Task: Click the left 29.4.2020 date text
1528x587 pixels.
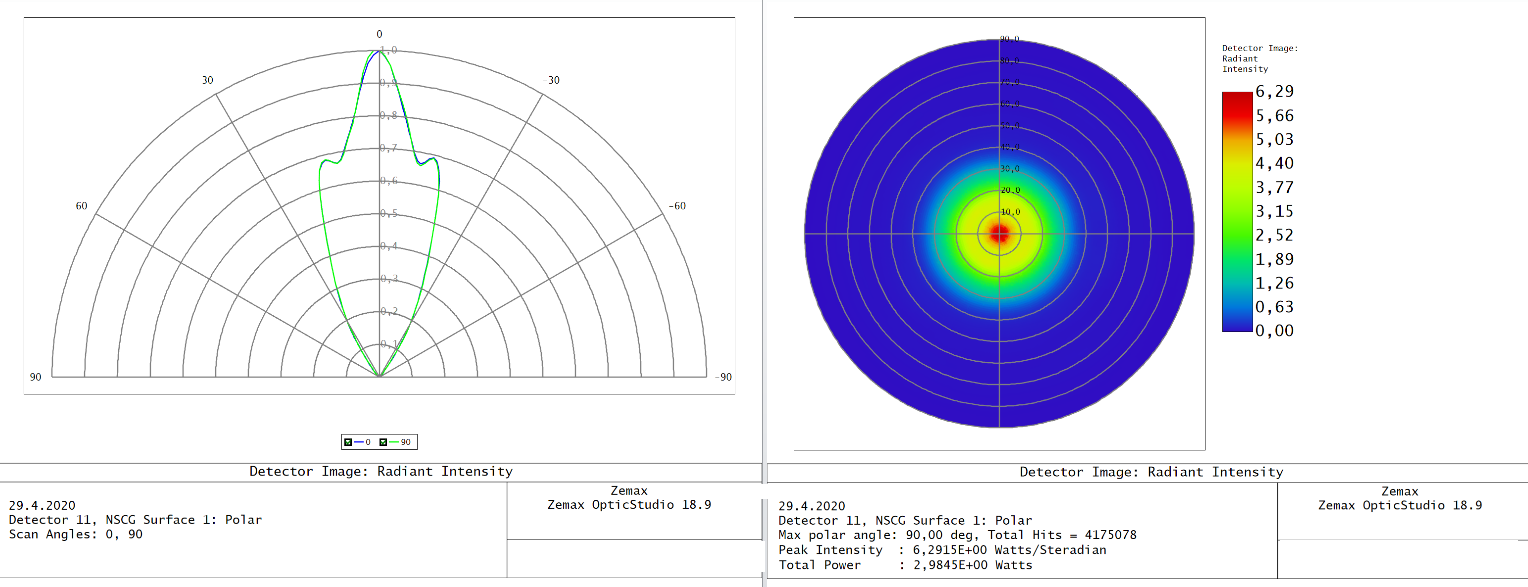Action: point(41,506)
